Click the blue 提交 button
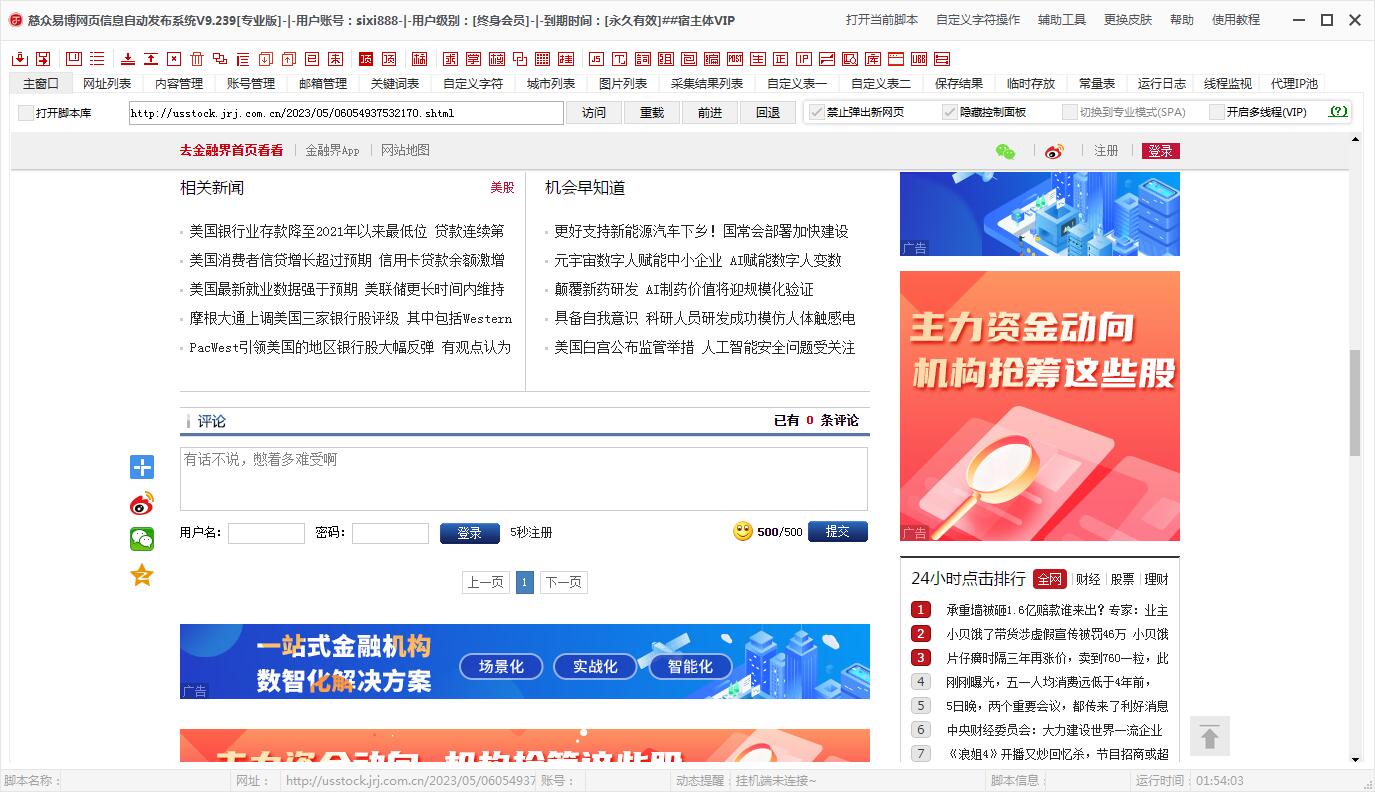1375x792 pixels. point(838,532)
